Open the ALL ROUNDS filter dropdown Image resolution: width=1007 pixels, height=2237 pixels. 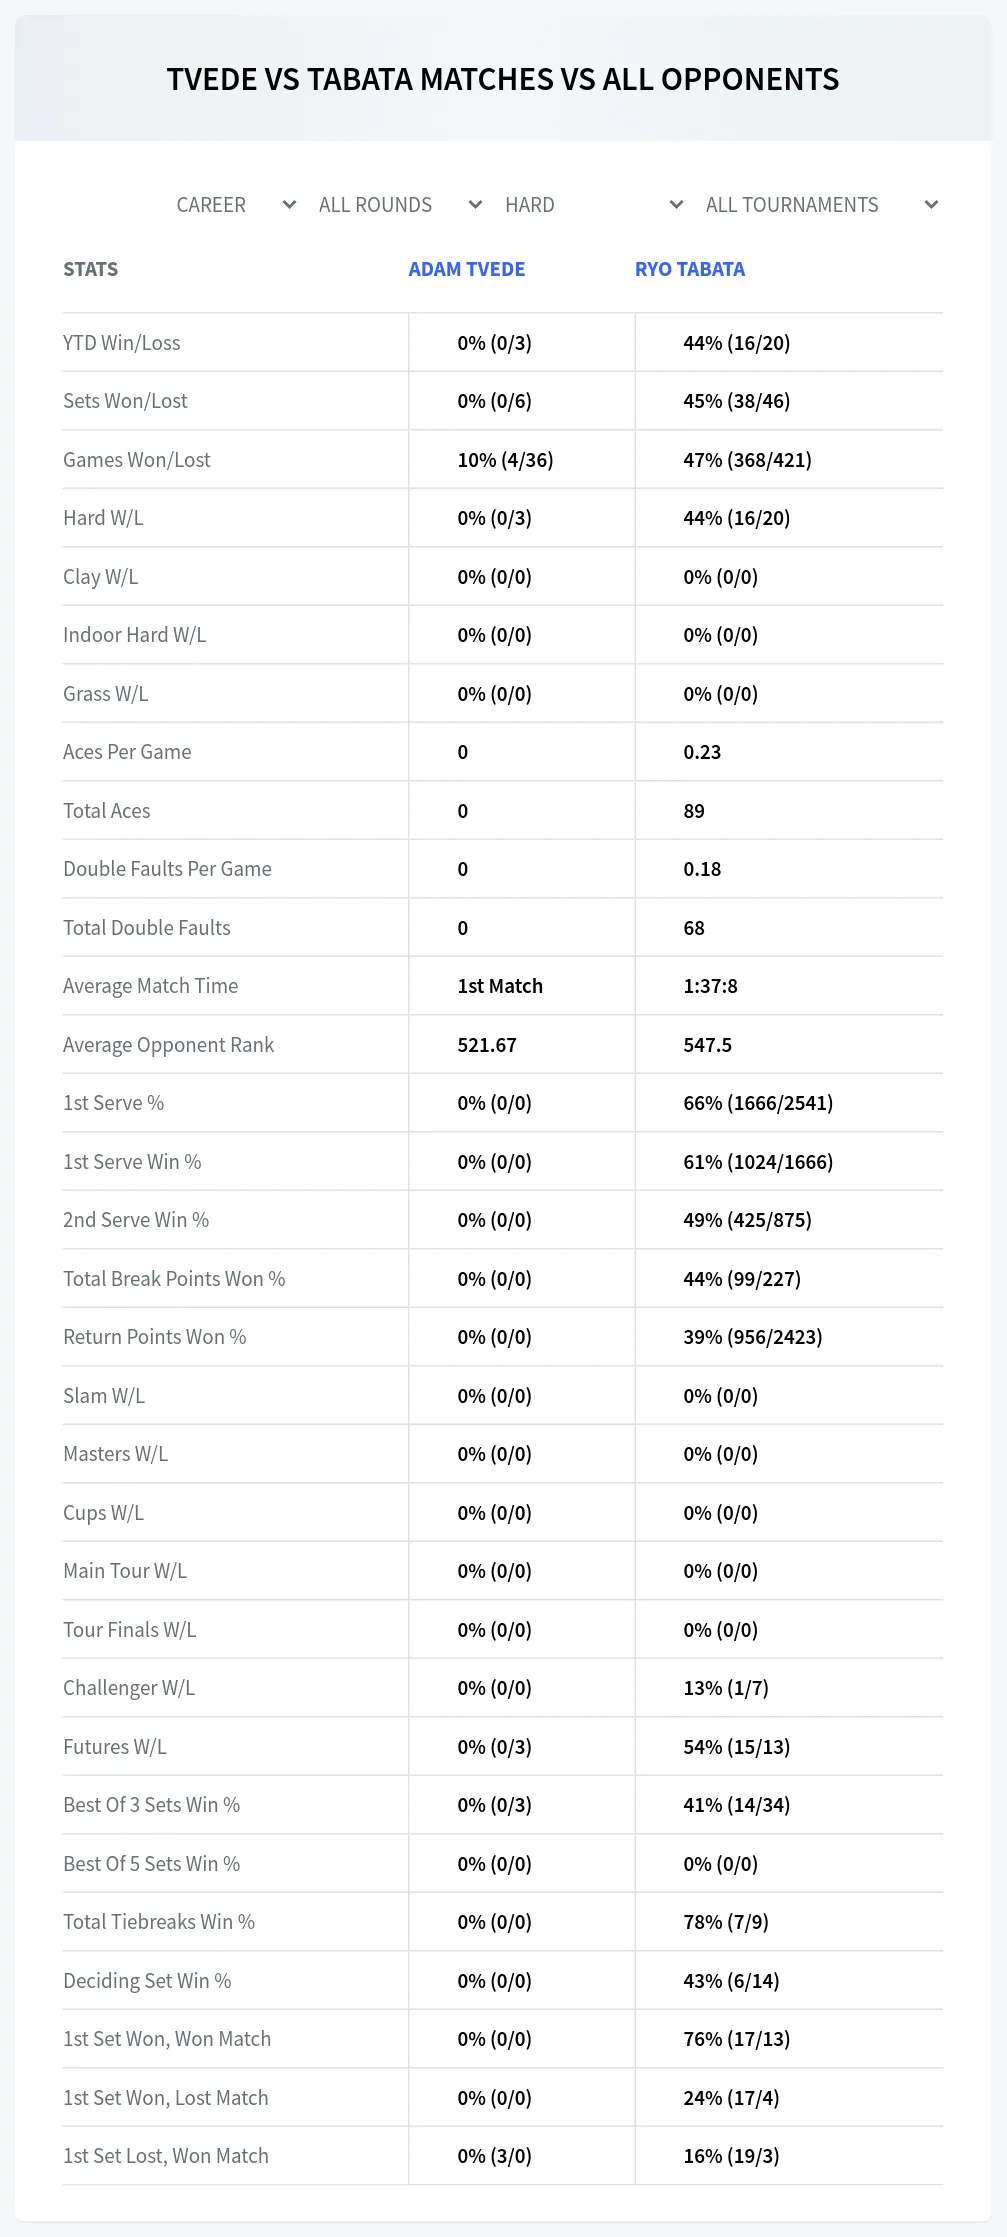pos(400,205)
